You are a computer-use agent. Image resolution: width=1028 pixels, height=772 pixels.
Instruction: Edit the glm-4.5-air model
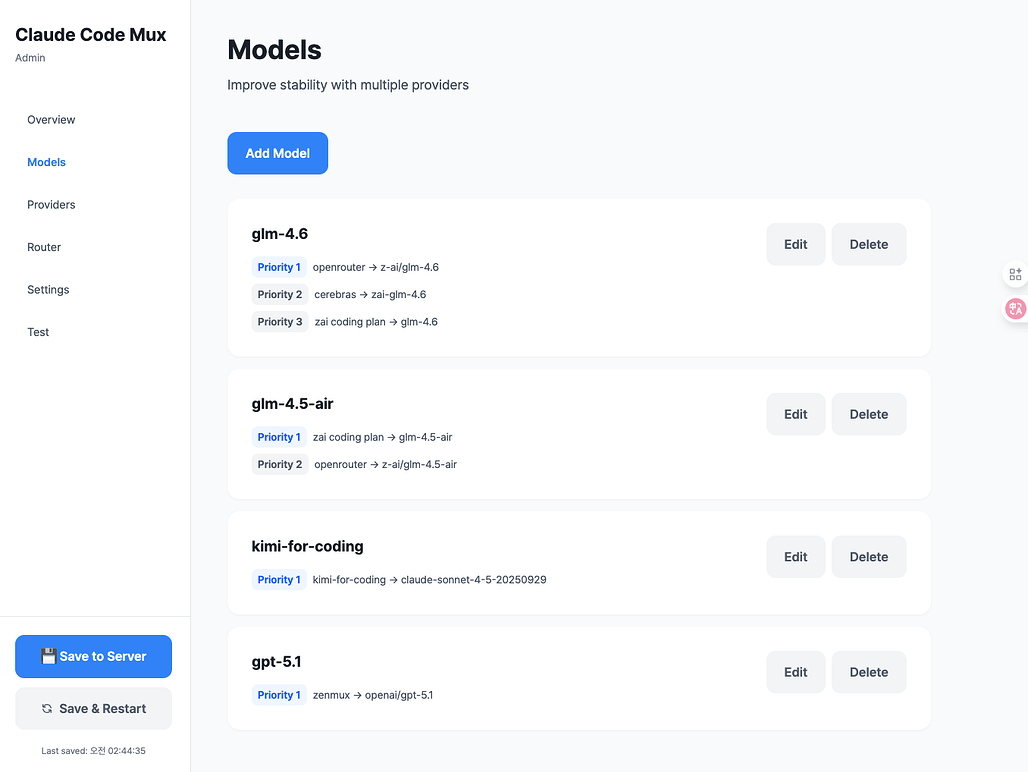tap(795, 414)
